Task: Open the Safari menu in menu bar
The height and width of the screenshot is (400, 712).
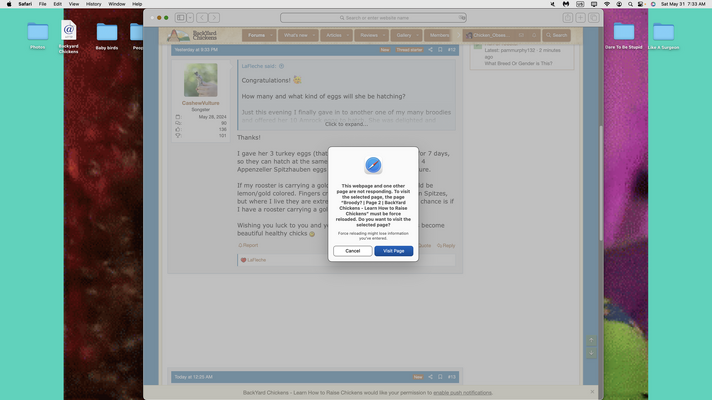Action: pyautogui.click(x=25, y=4)
